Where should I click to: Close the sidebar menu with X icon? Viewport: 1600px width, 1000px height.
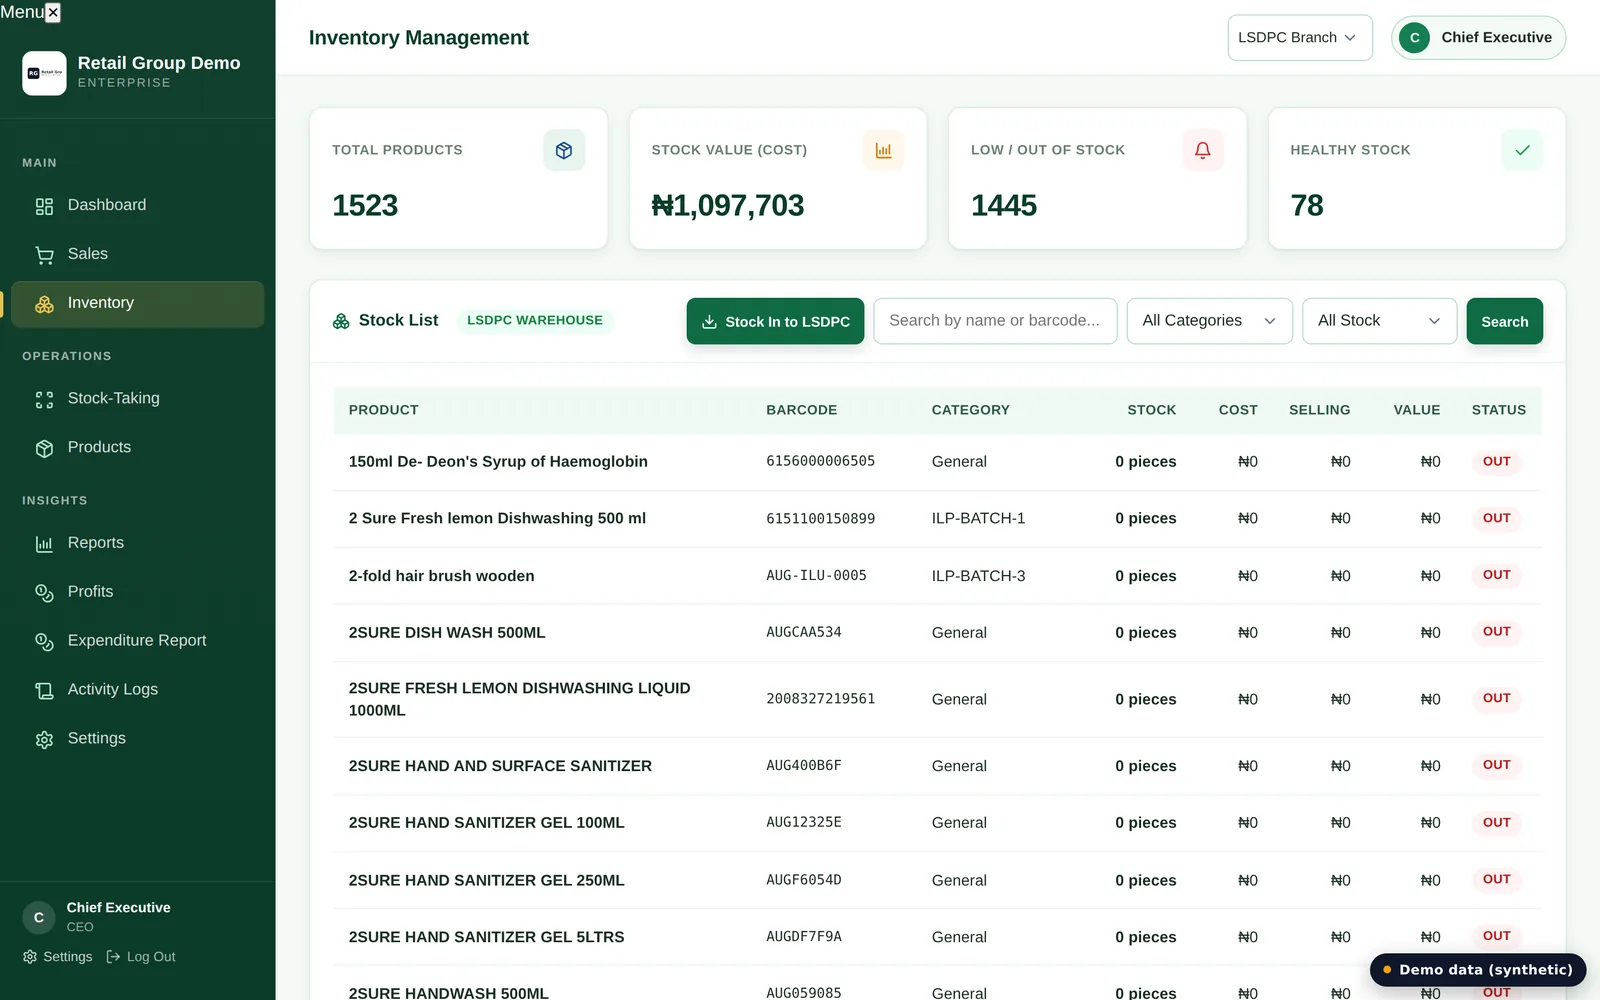pyautogui.click(x=53, y=12)
